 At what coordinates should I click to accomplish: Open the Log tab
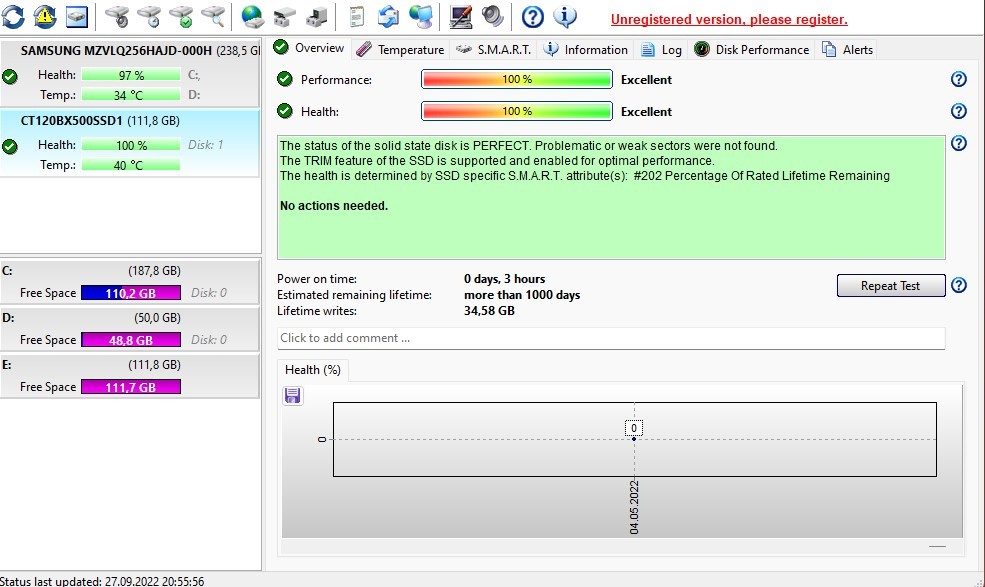tap(661, 50)
